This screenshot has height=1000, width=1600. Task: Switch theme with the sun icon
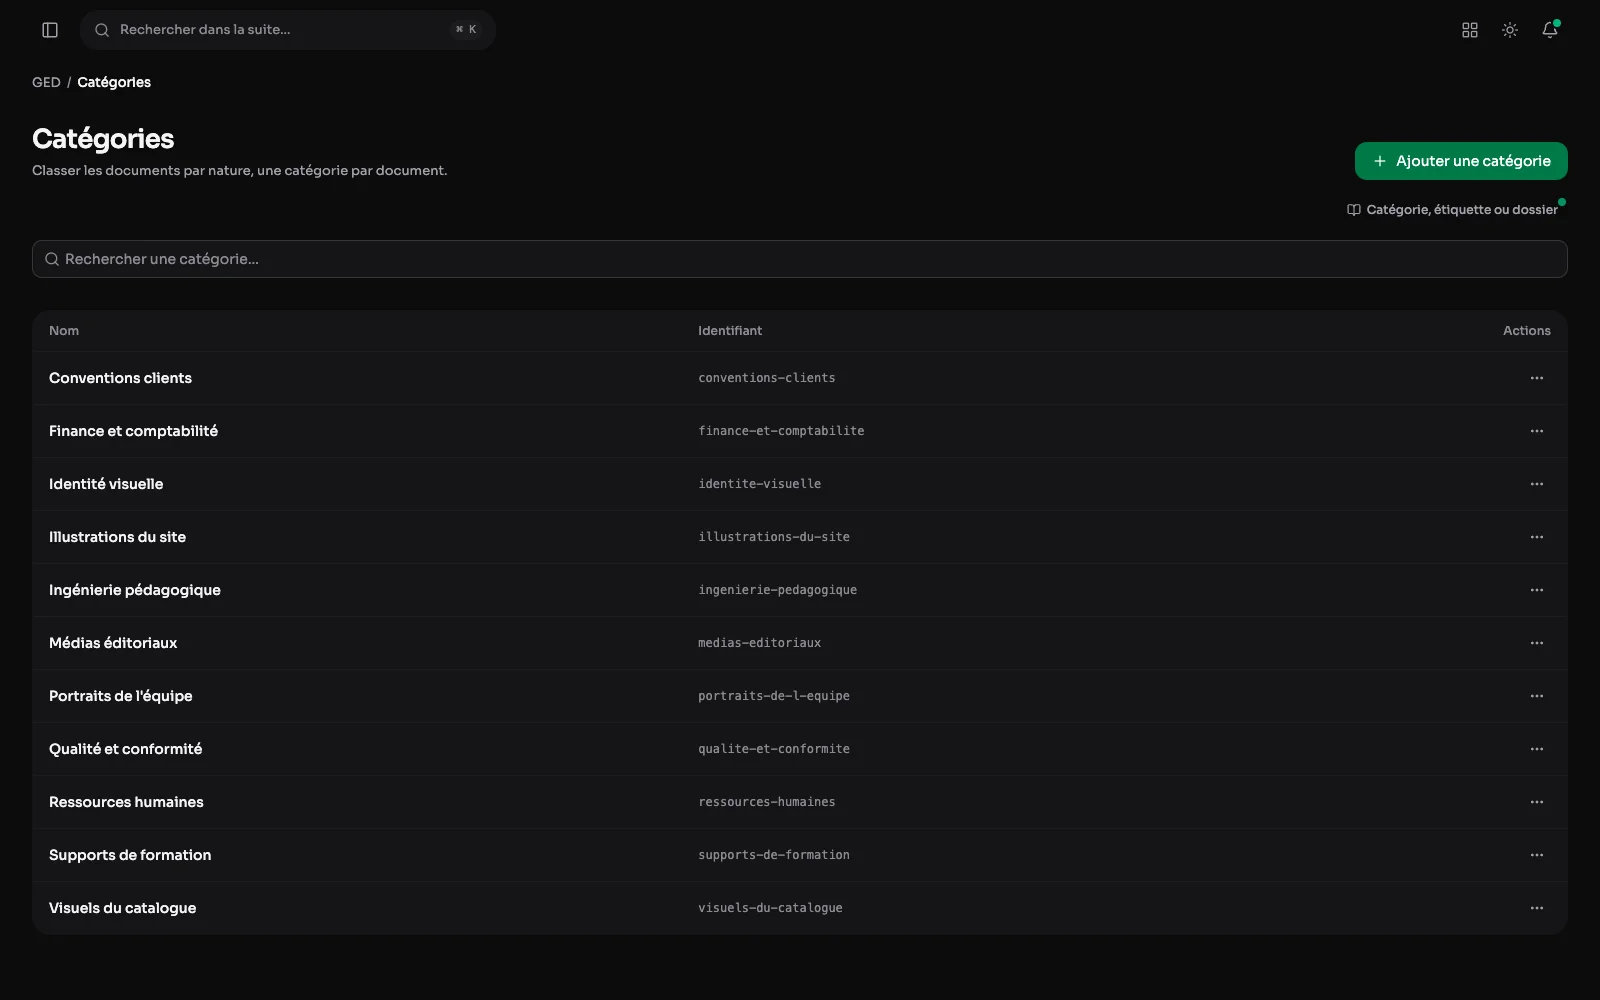[1510, 30]
